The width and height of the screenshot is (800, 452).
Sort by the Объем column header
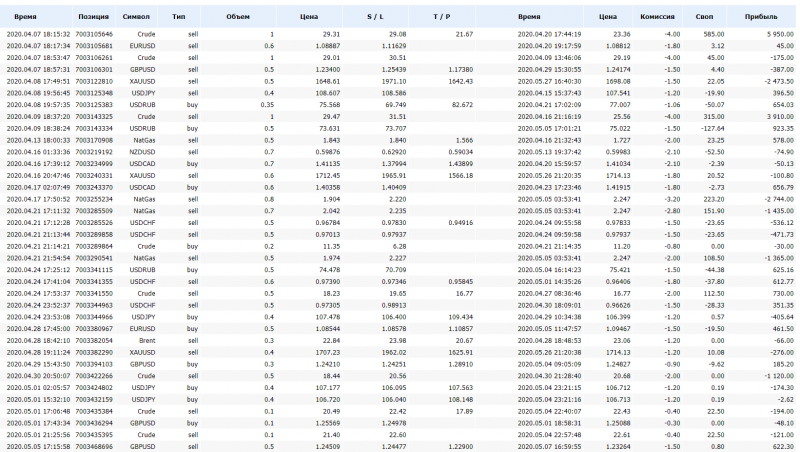[238, 17]
